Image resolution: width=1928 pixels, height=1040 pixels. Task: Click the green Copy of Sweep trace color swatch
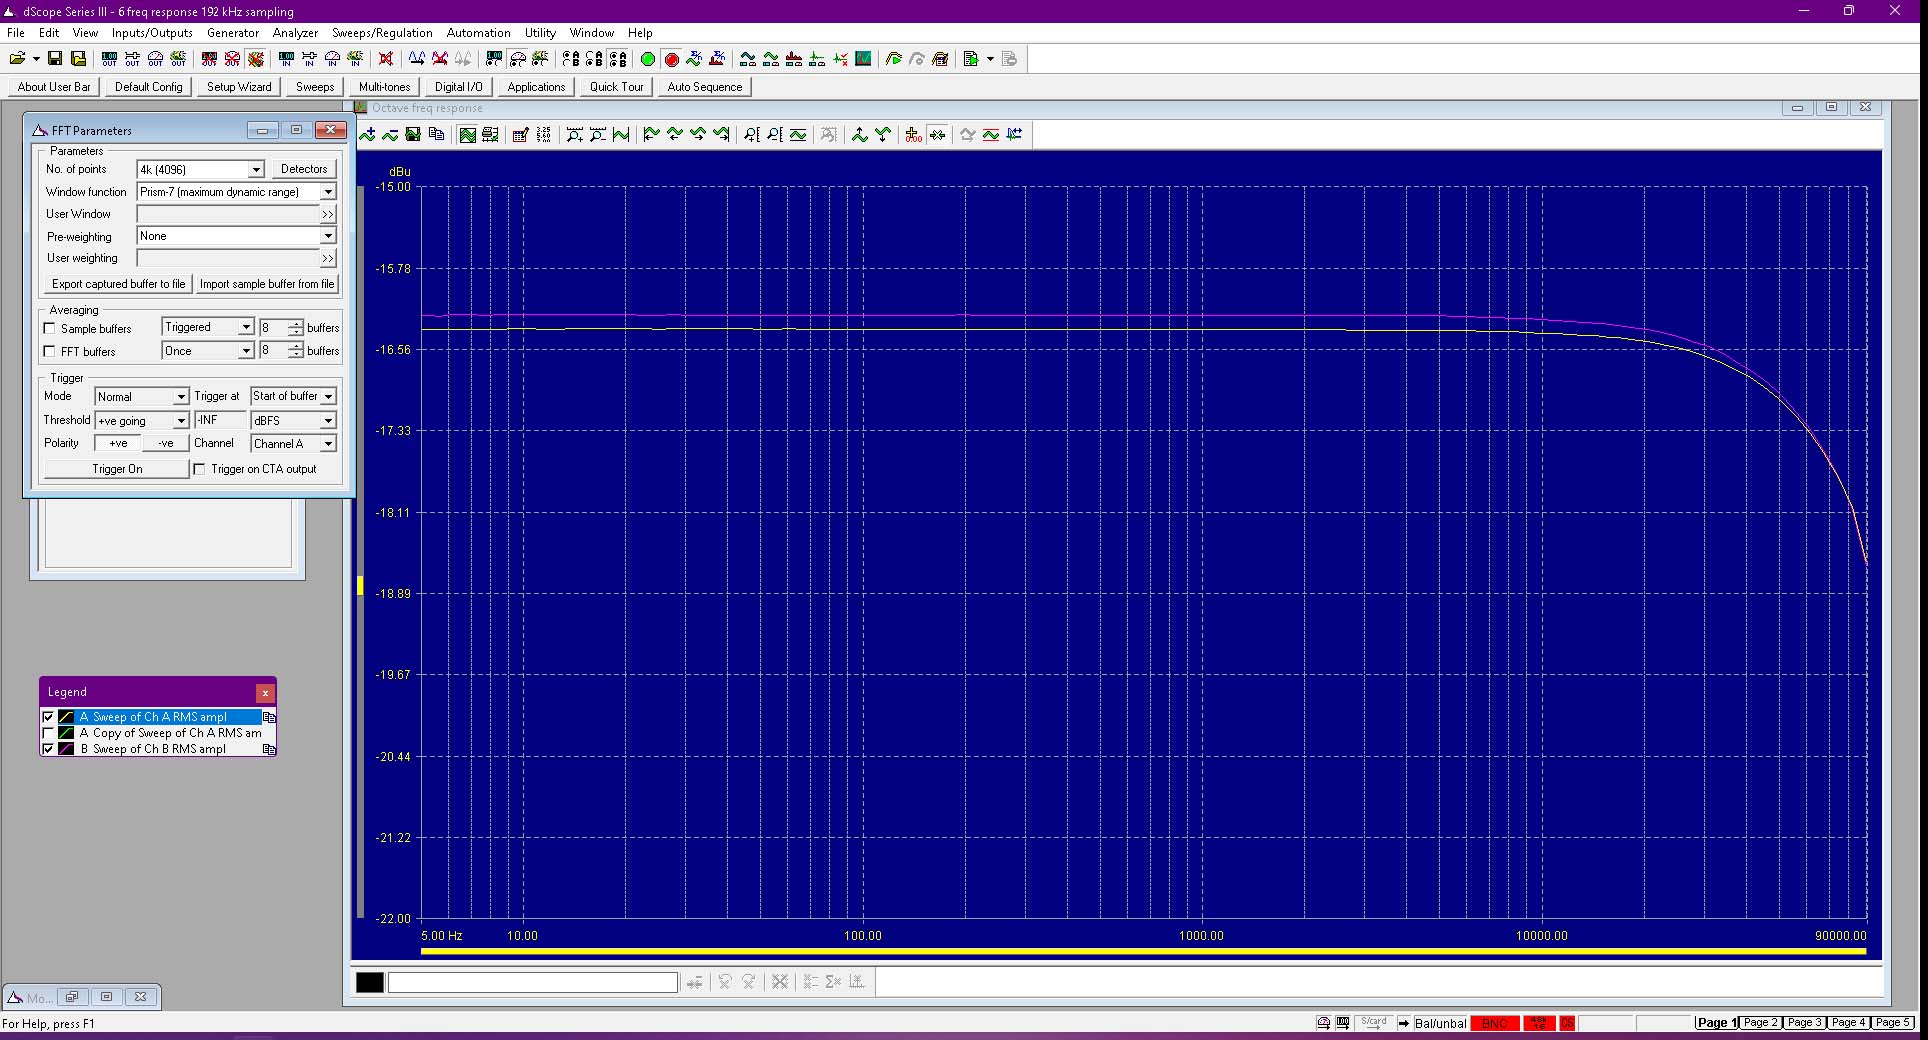66,733
